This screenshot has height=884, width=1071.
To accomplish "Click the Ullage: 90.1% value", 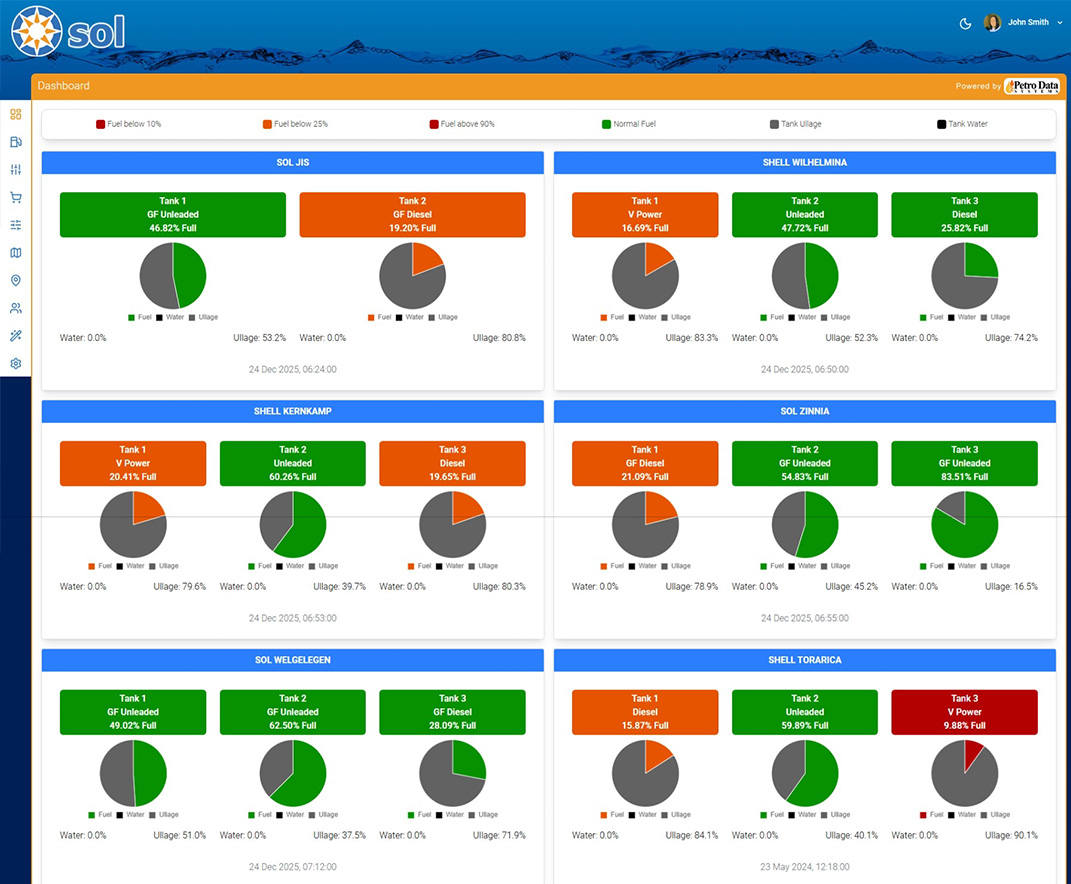I will coord(1011,835).
